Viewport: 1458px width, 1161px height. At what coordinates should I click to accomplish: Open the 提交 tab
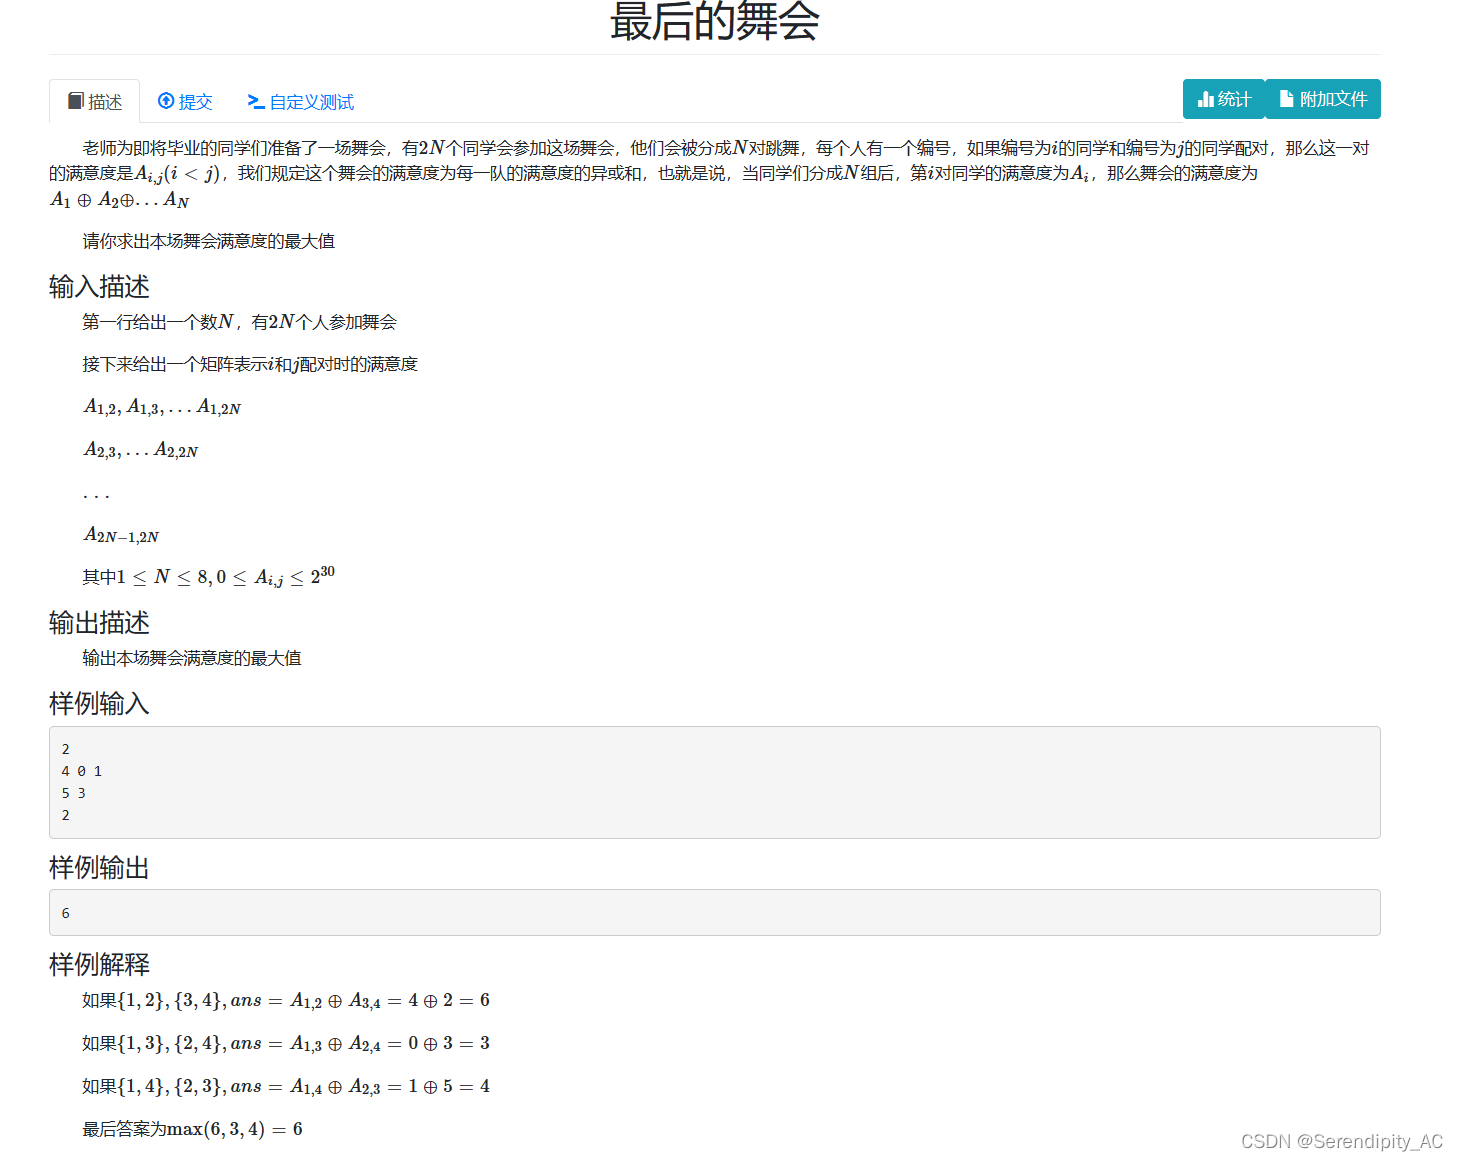click(185, 101)
